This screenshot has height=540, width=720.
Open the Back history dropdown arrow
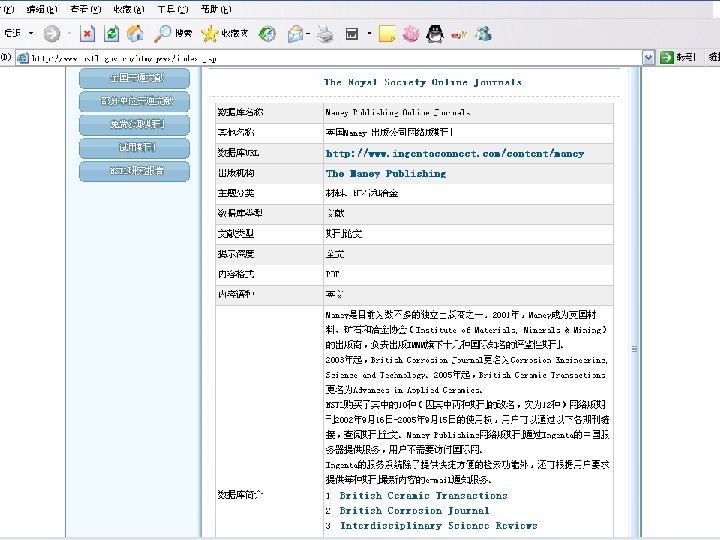31,33
